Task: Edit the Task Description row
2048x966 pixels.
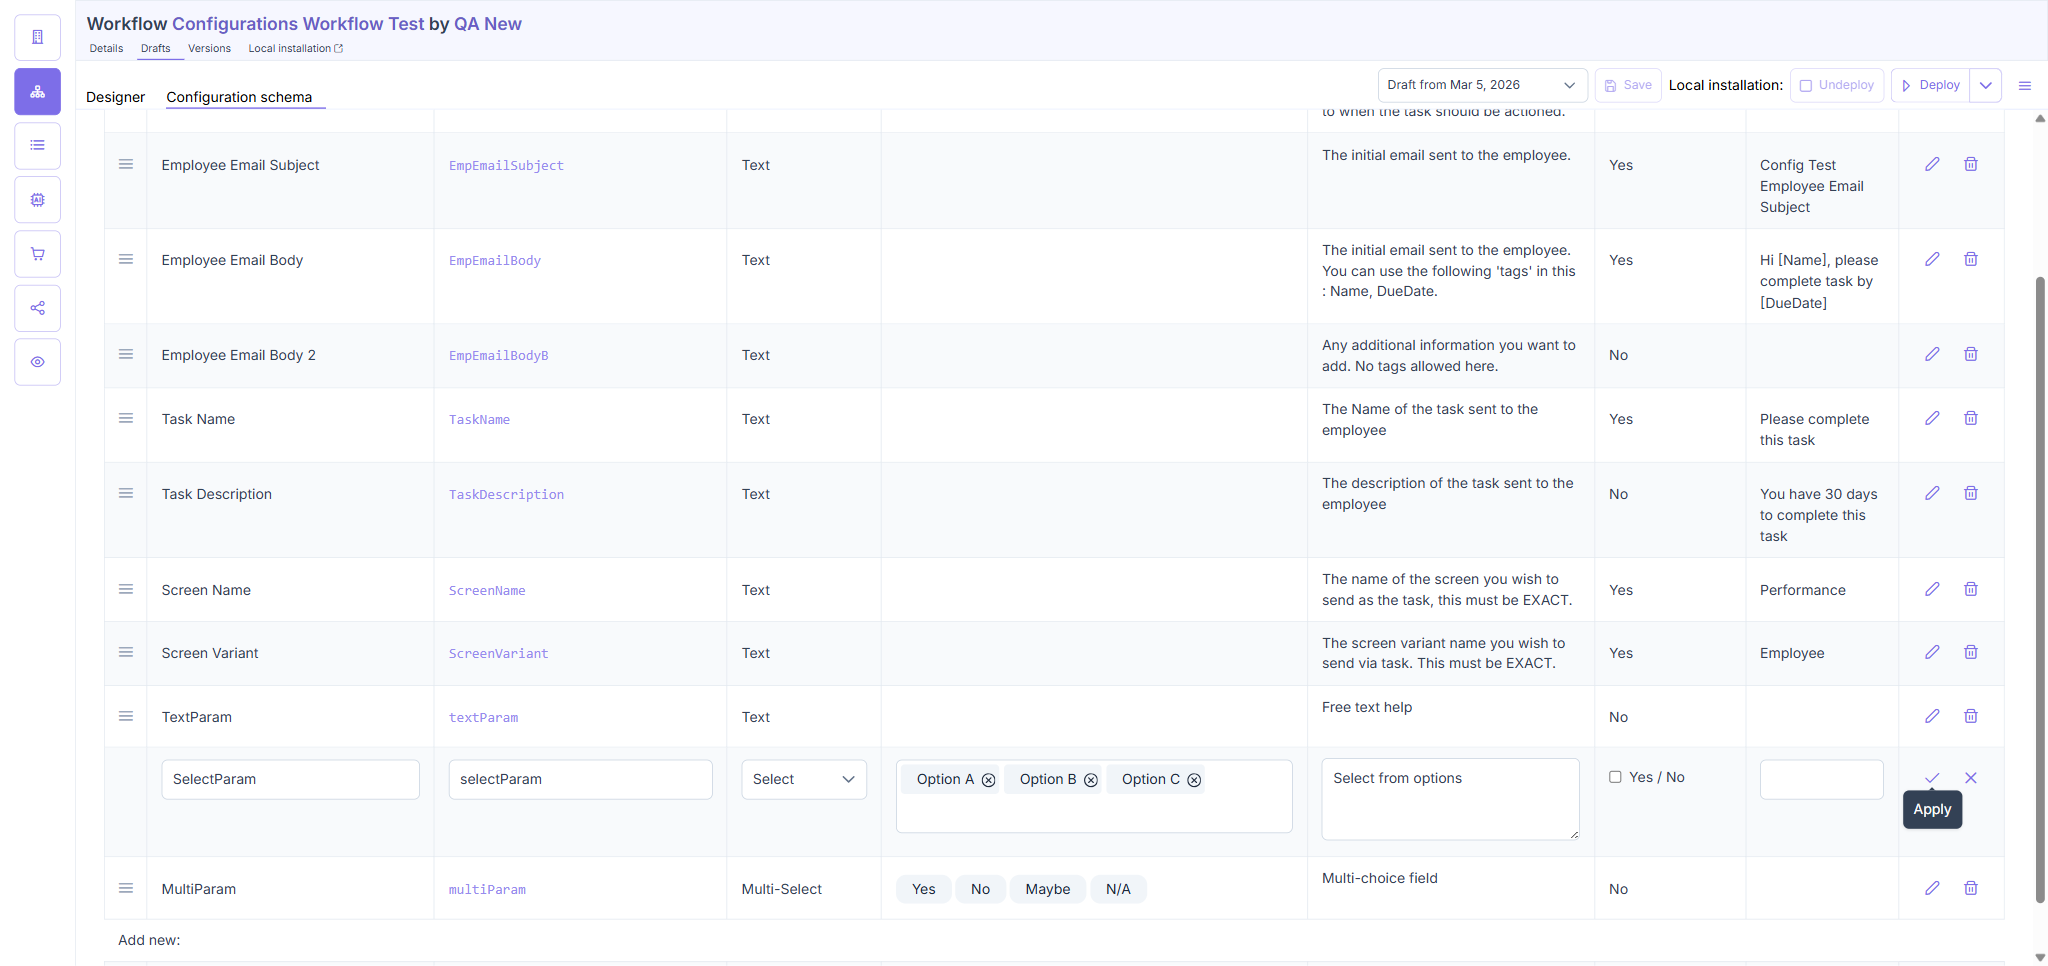Action: click(1932, 493)
